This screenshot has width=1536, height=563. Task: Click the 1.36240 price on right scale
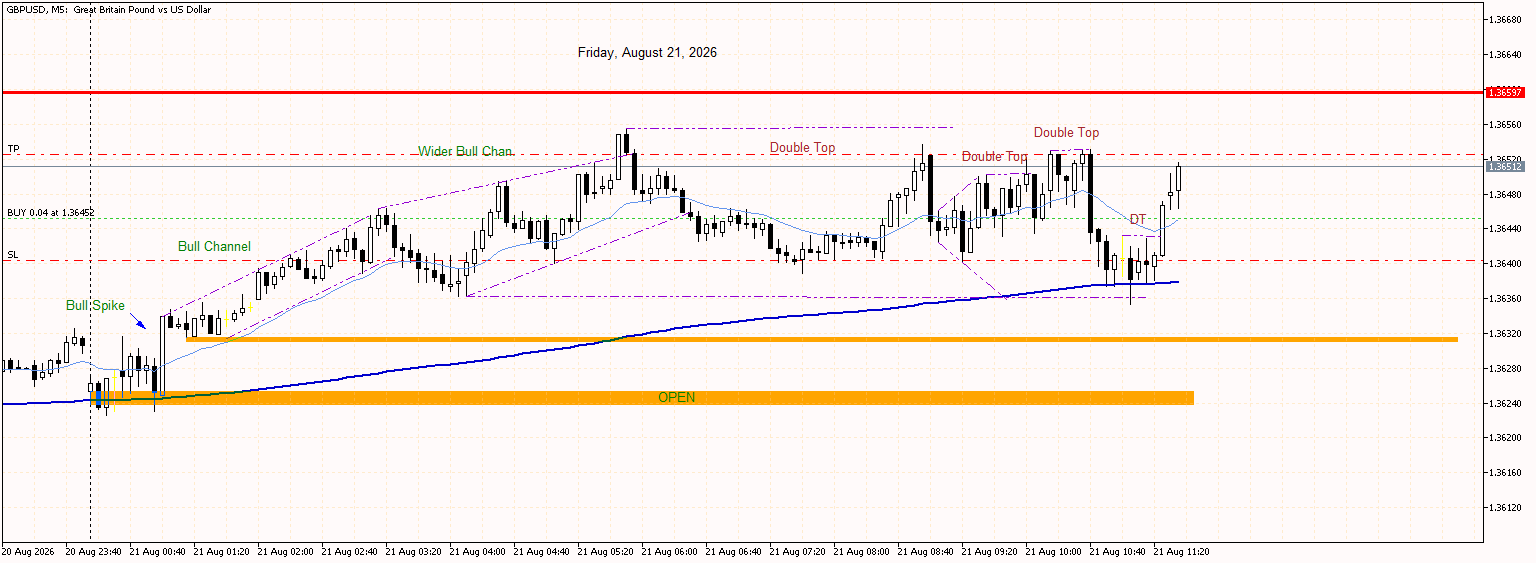(x=1504, y=403)
